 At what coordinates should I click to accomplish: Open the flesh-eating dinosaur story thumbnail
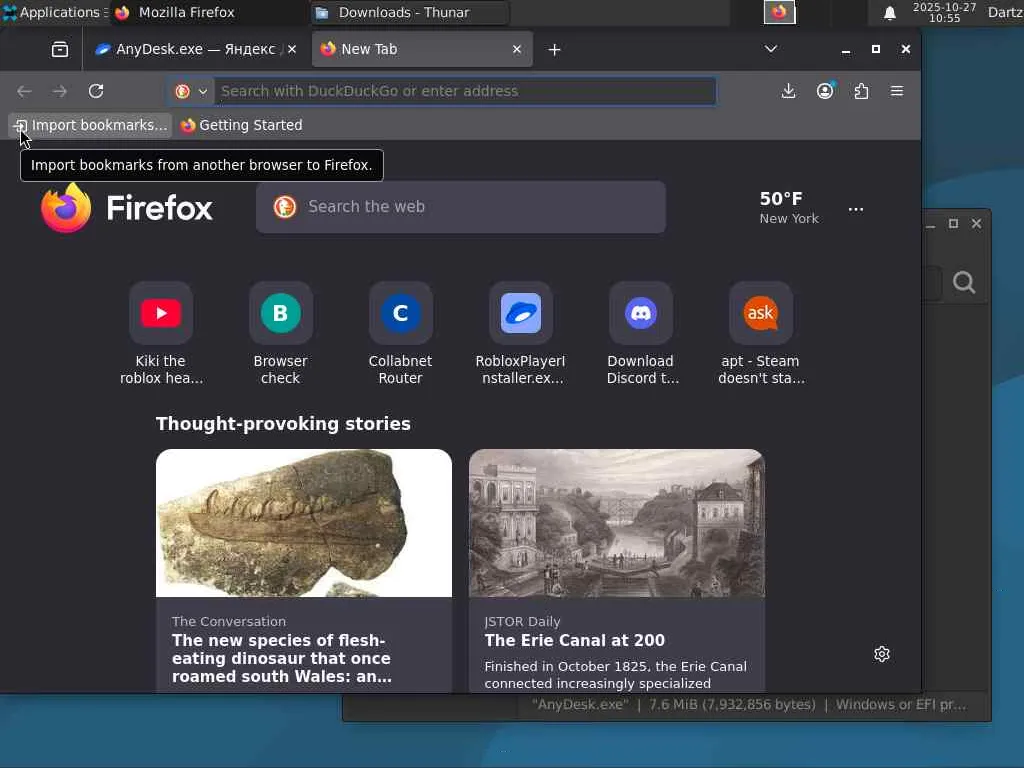coord(304,523)
